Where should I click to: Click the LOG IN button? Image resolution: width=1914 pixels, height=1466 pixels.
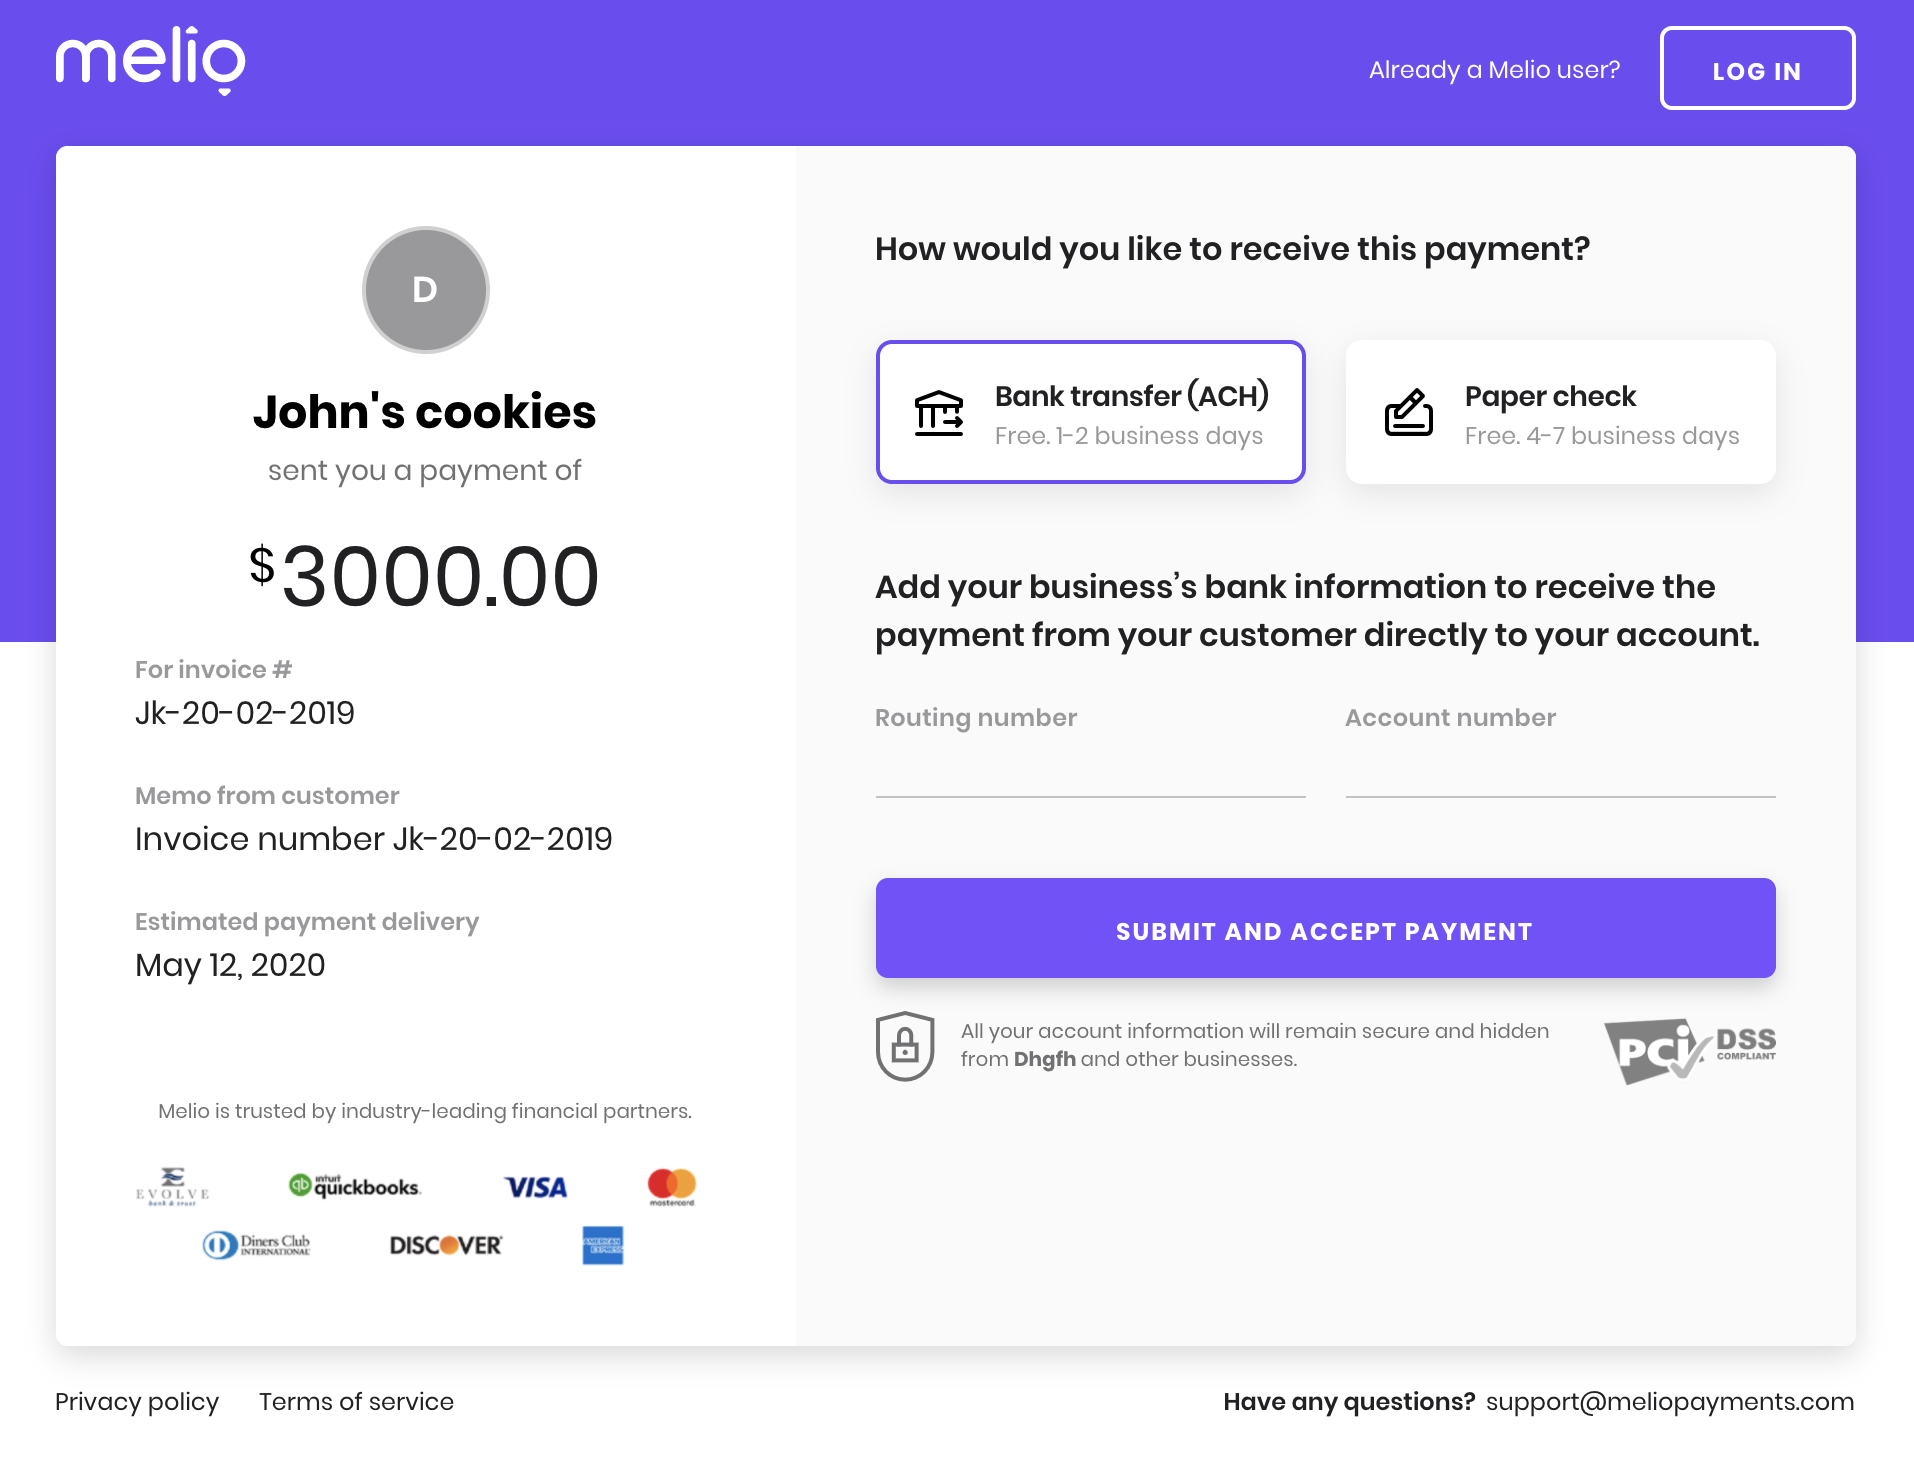[x=1758, y=68]
